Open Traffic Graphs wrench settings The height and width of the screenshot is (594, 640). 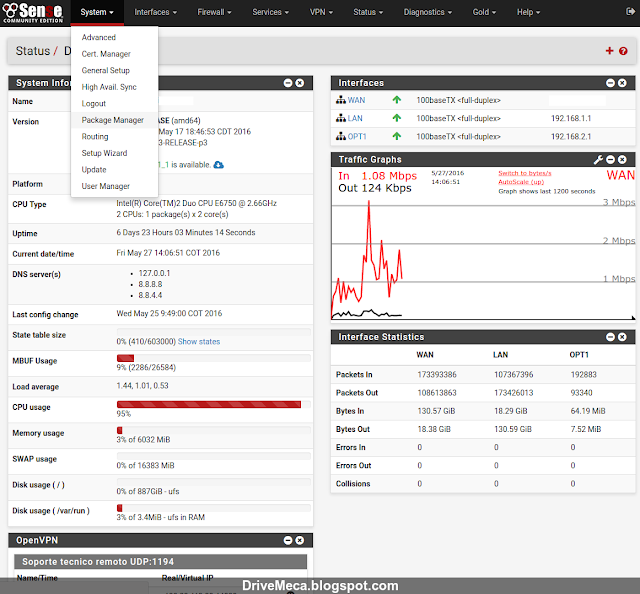tap(598, 160)
